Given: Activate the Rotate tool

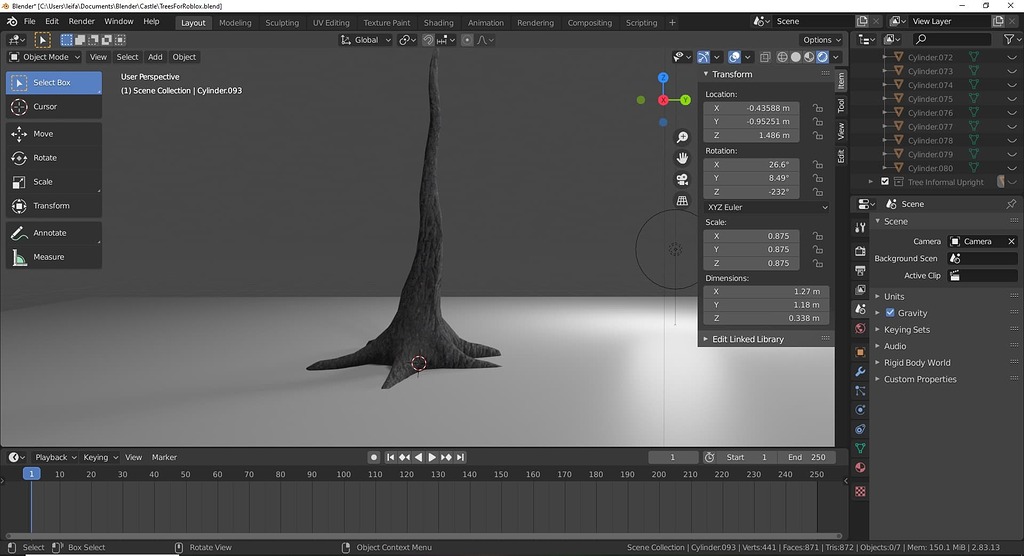Looking at the screenshot, I should pos(54,157).
